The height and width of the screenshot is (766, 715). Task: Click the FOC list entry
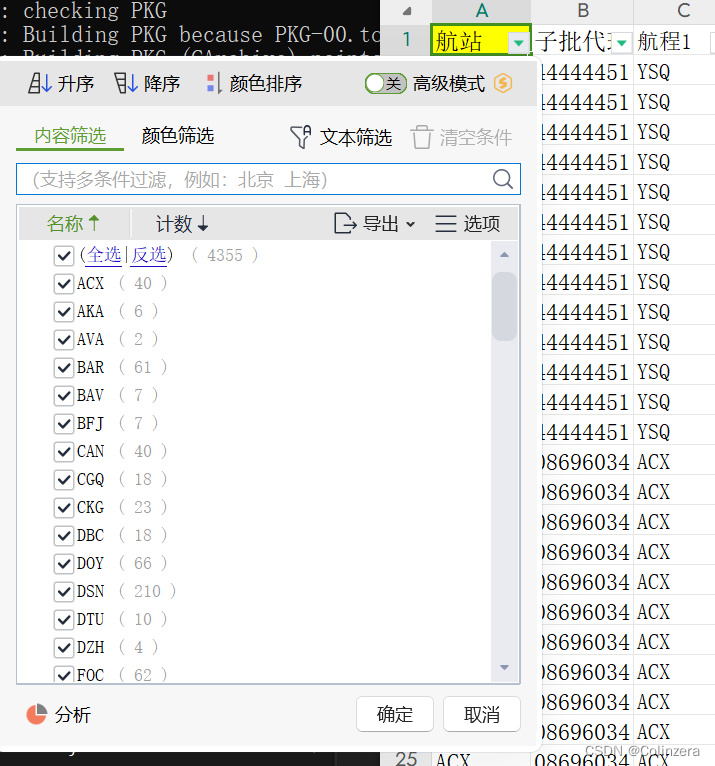[x=90, y=675]
